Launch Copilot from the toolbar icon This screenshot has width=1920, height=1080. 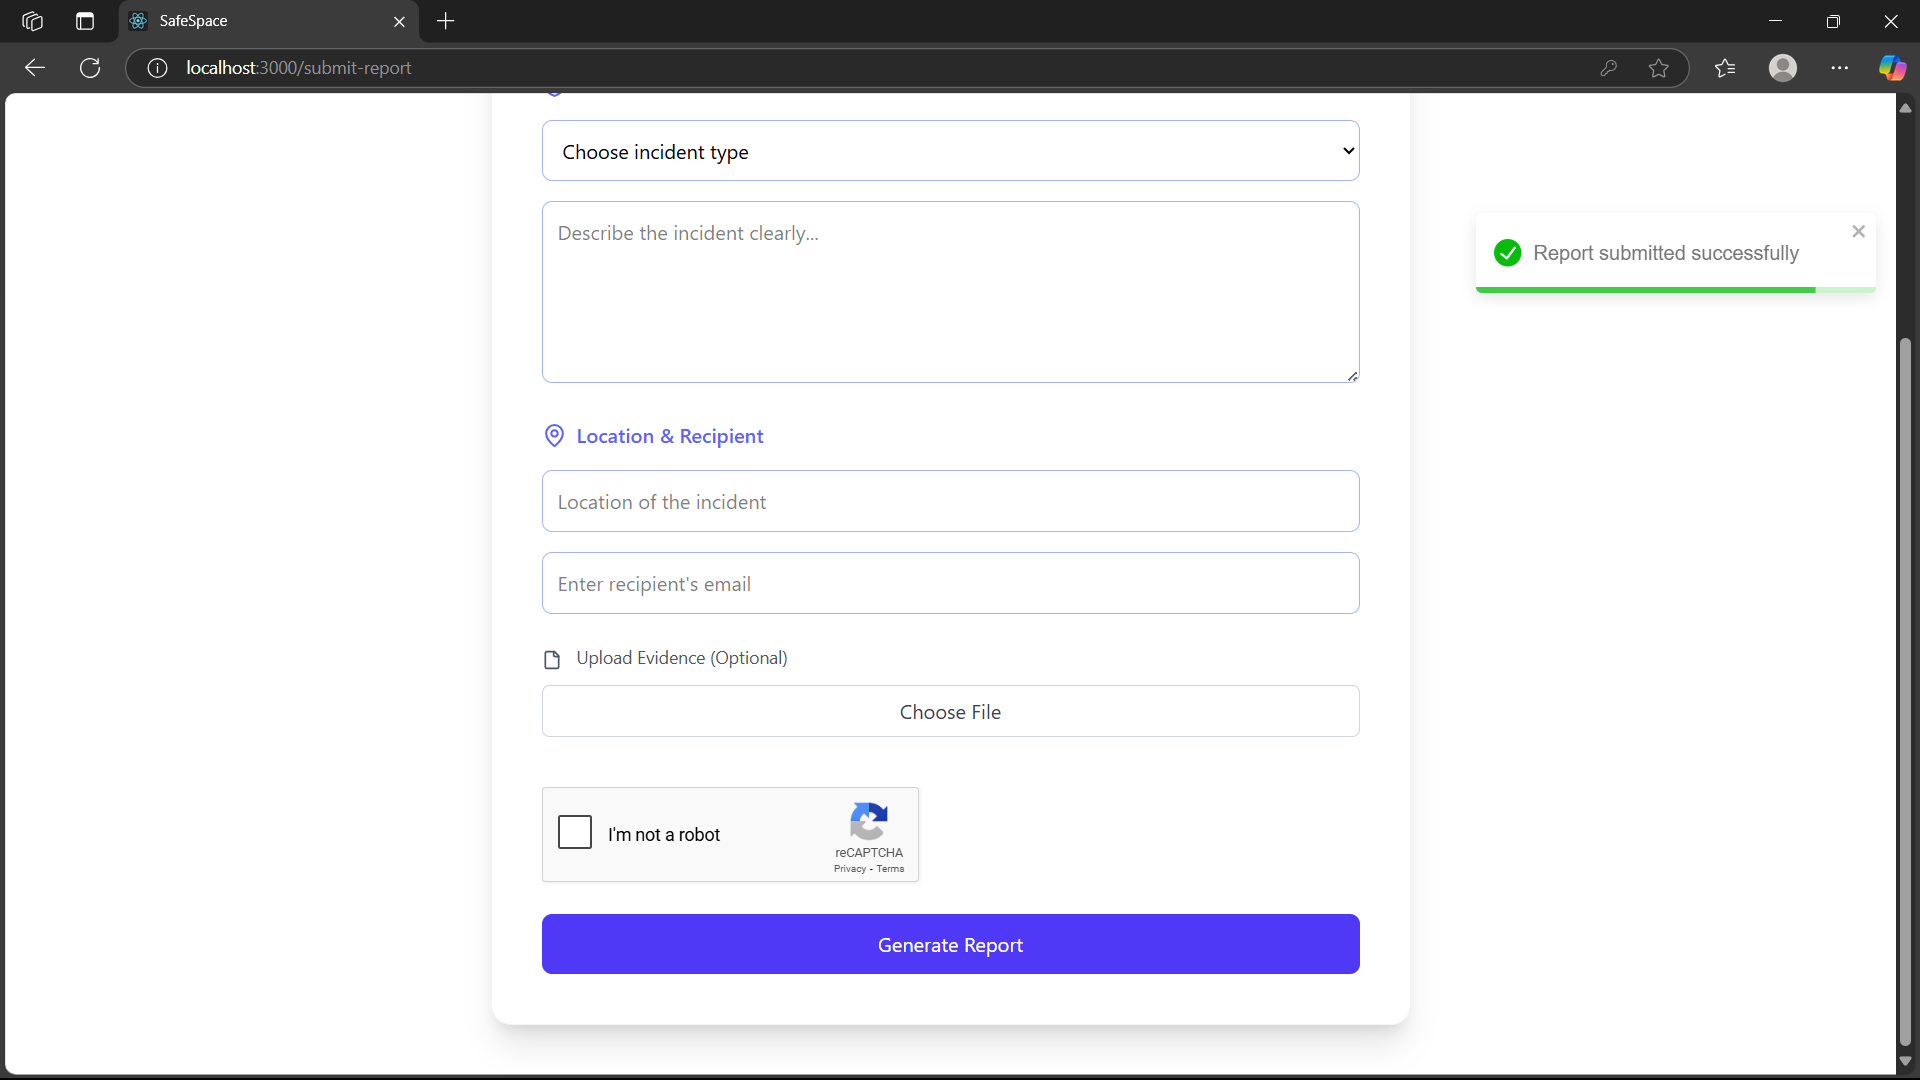1891,68
